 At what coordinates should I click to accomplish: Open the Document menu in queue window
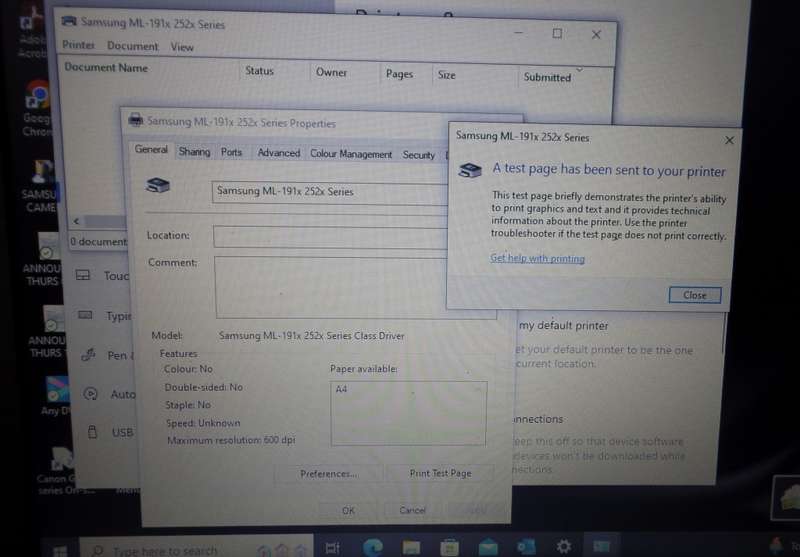pyautogui.click(x=133, y=46)
